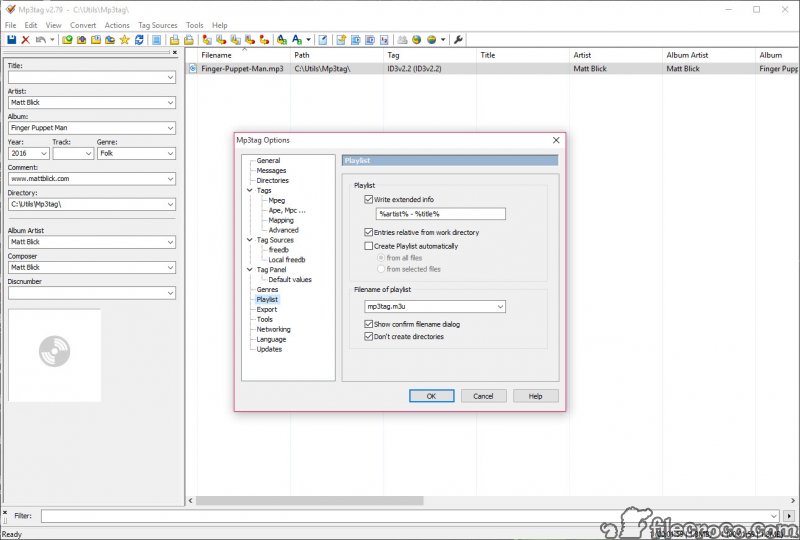Viewport: 800px width, 540px height.
Task: Click the Extended Tags notepad icon
Action: tap(322, 40)
